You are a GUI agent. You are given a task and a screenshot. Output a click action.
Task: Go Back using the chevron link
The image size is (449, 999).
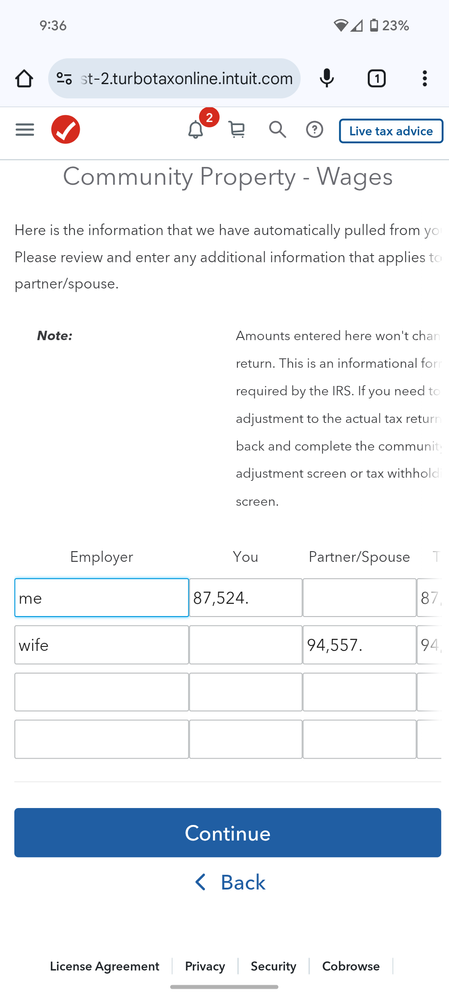230,882
